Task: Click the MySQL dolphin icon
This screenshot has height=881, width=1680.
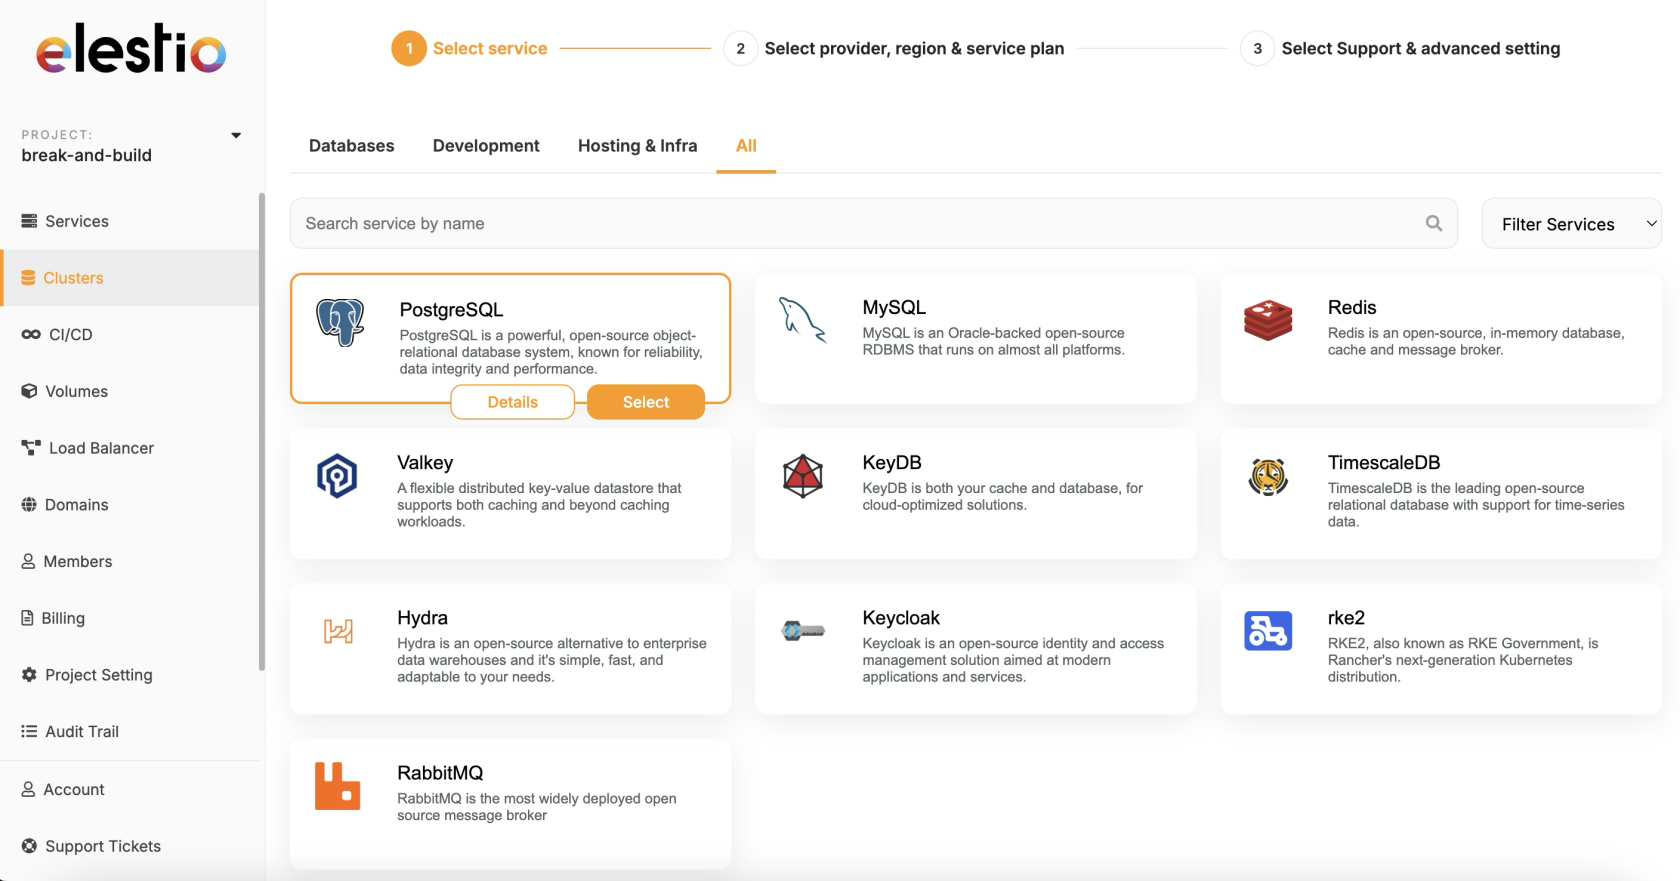Action: click(802, 320)
